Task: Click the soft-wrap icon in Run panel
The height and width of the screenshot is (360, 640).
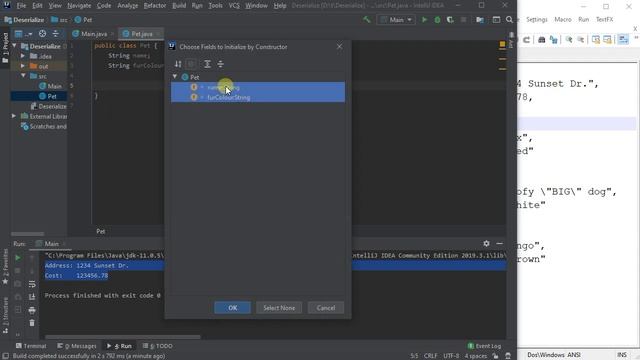Action: pos(32,284)
